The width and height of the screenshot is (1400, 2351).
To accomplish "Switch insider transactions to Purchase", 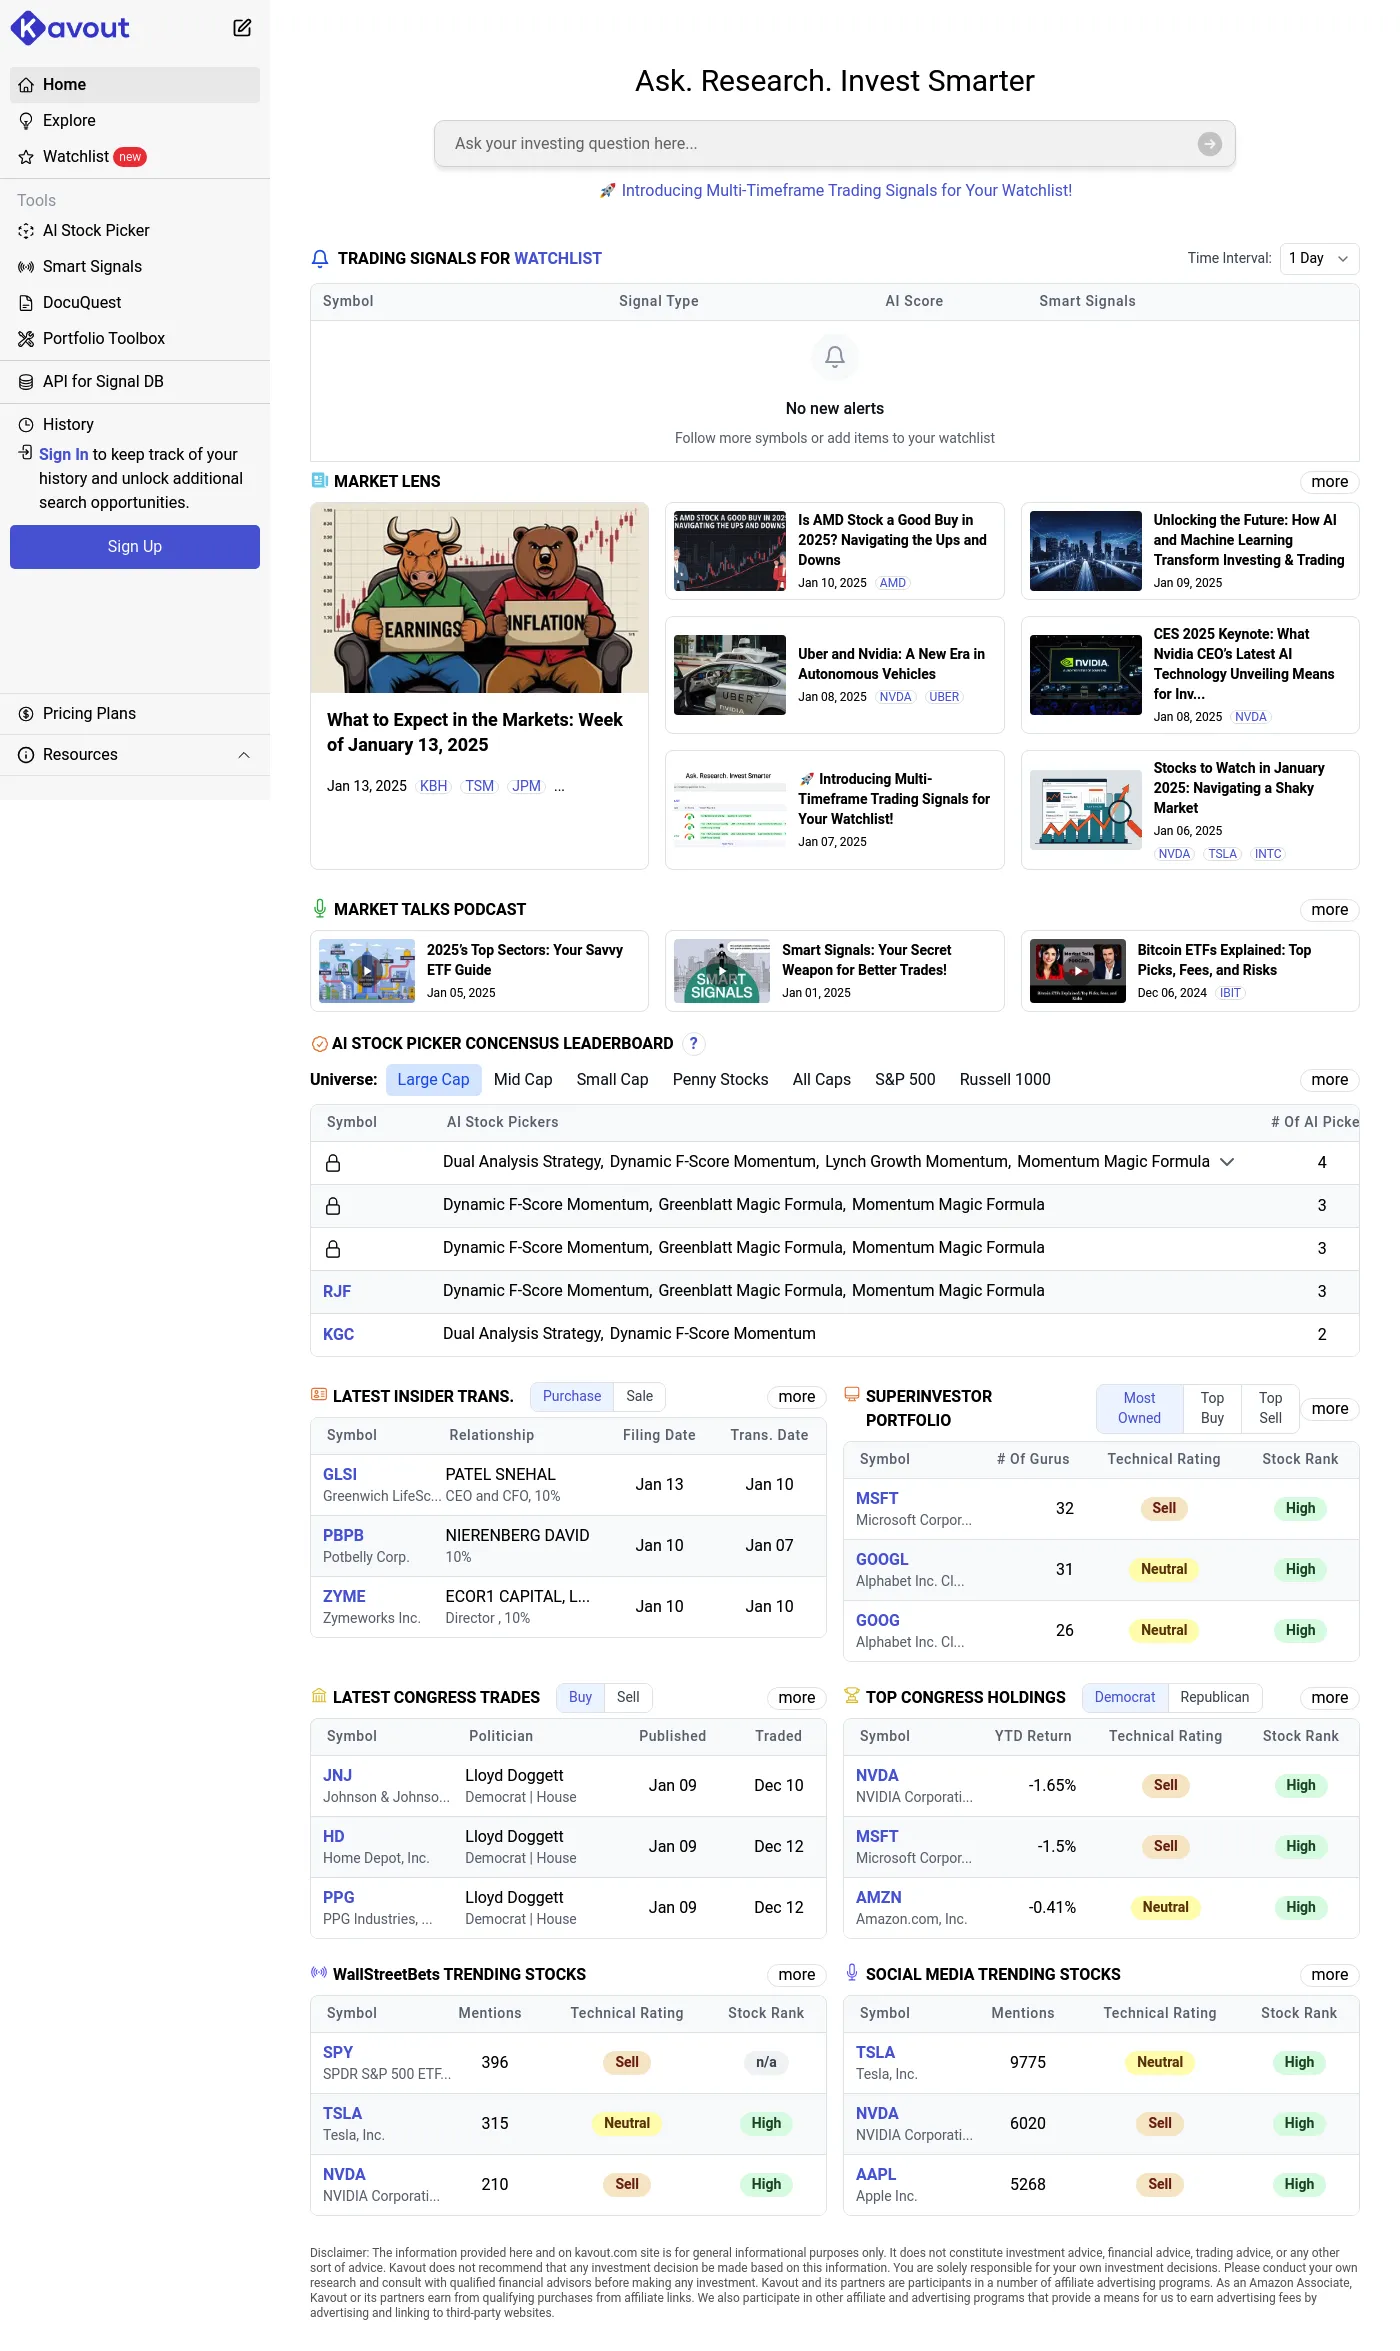I will [x=572, y=1397].
